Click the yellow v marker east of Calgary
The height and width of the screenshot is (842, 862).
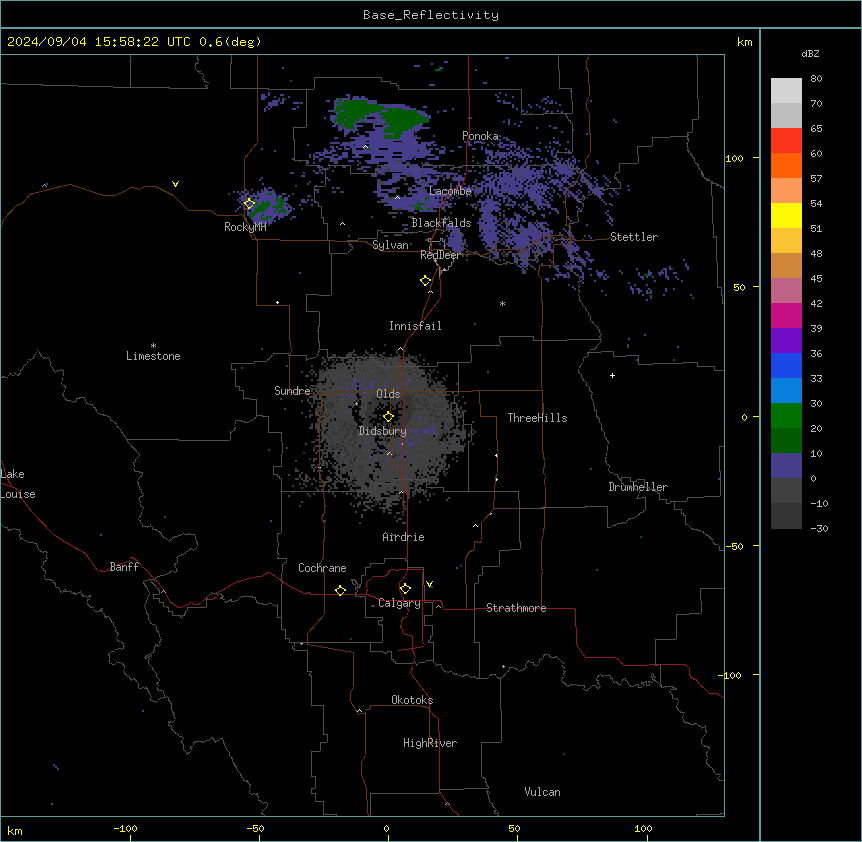click(x=429, y=584)
